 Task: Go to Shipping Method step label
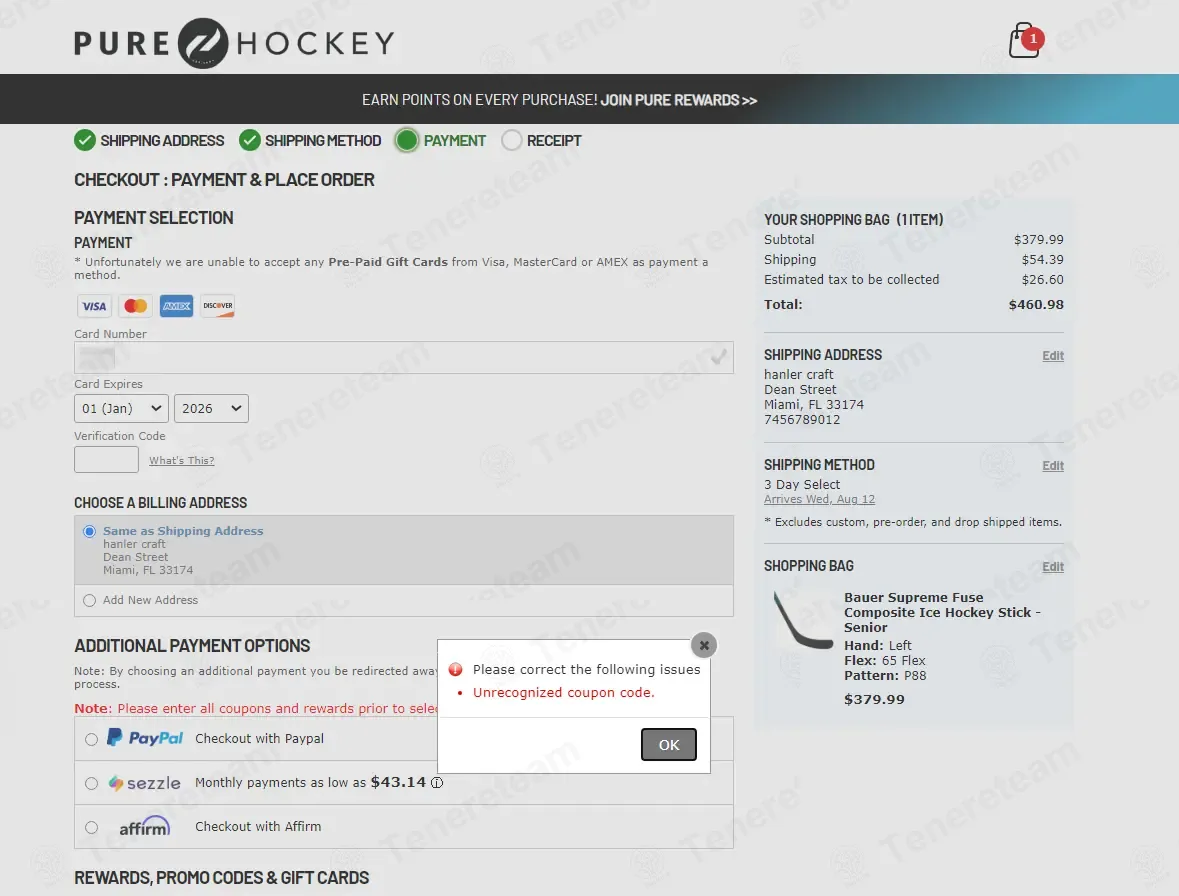tap(323, 141)
